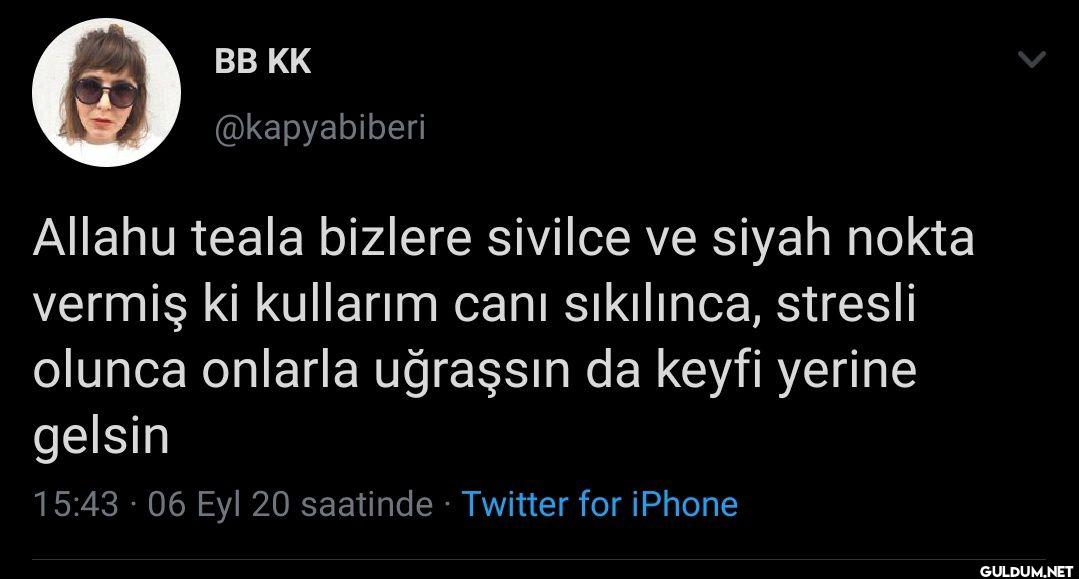The width and height of the screenshot is (1079, 579).
Task: Select the word 'onlarla' in the tweet
Action: point(280,370)
